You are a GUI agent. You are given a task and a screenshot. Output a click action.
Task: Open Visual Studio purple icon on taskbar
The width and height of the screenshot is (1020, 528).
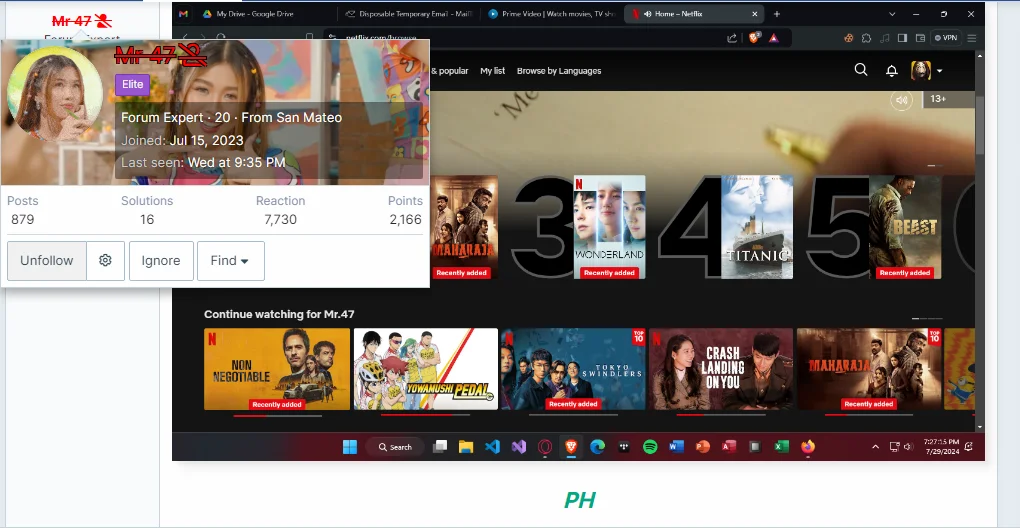[x=518, y=447]
